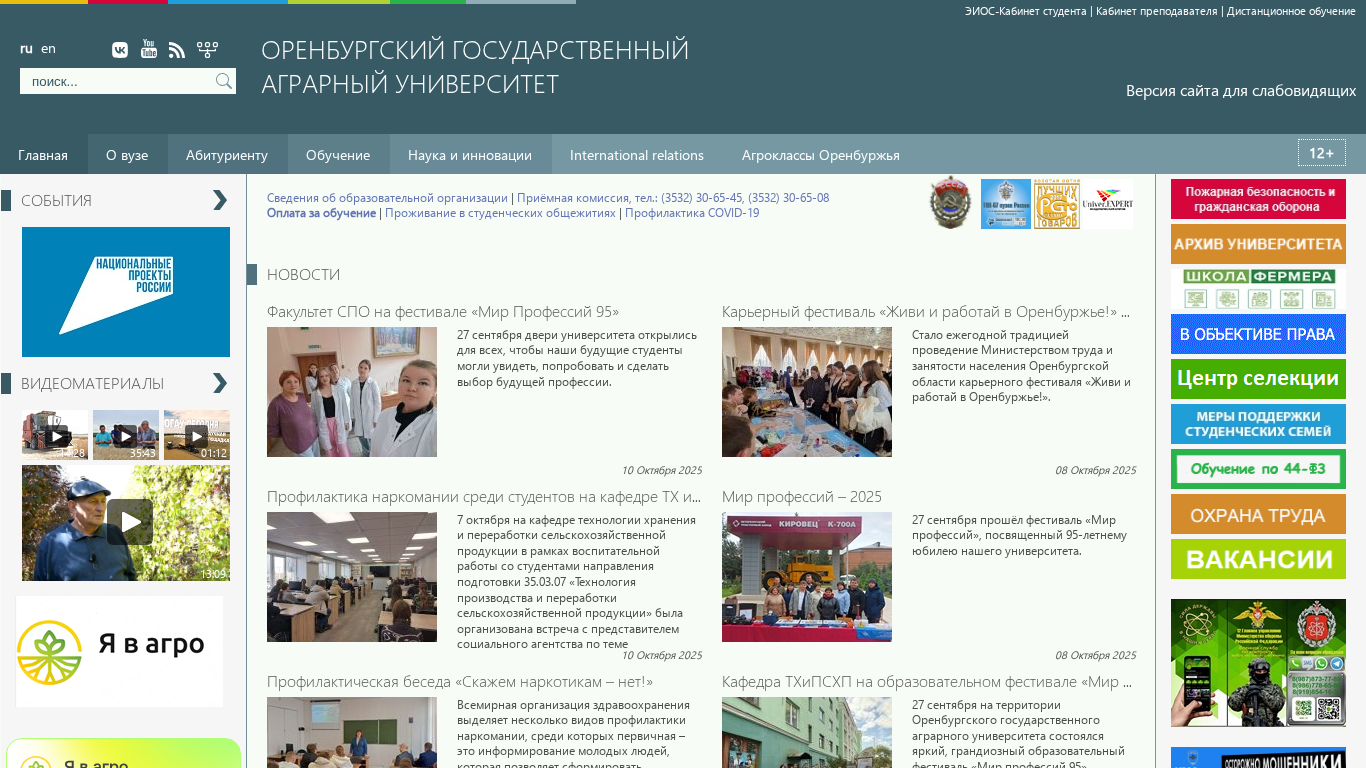Open Меры поддержки студенческих семей banner

coord(1258,424)
